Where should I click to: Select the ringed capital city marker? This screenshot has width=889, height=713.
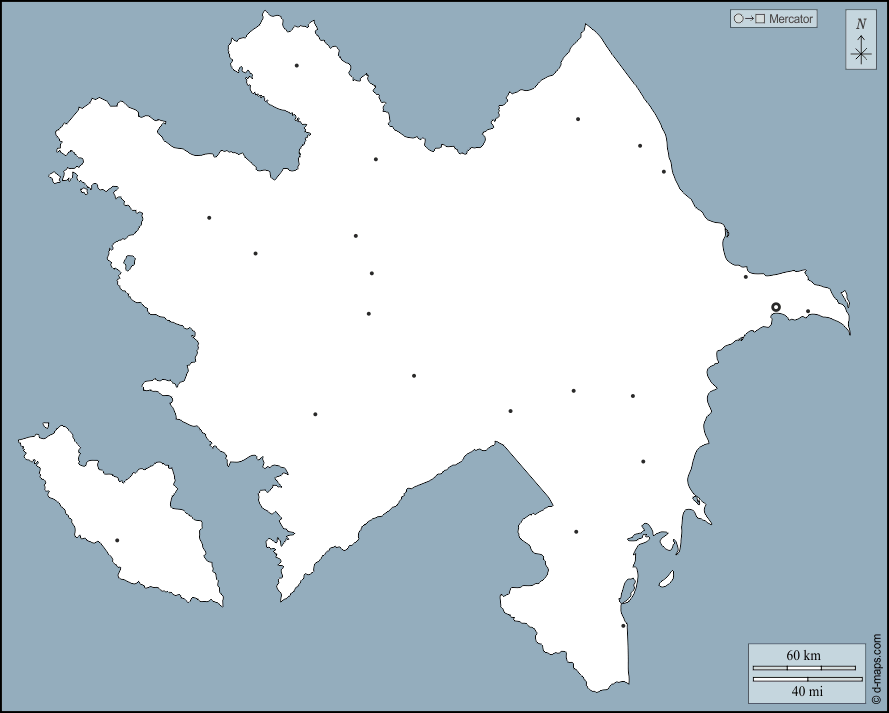[x=776, y=307]
